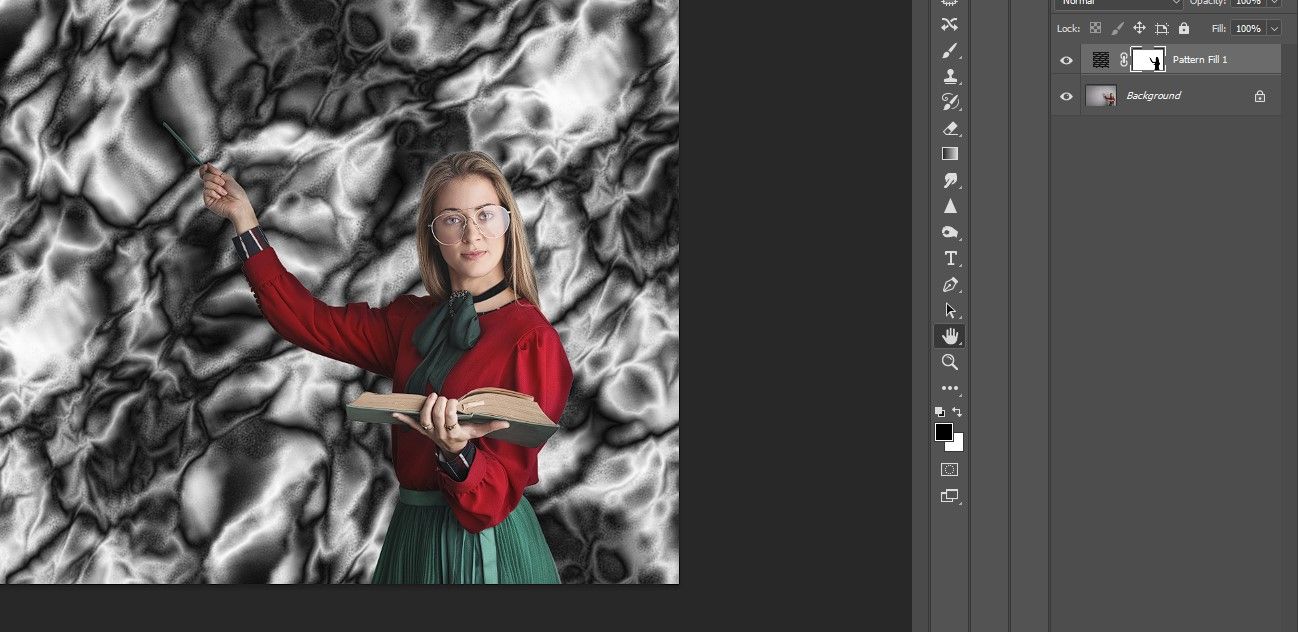
Task: Click the Fill 100% value field
Action: click(x=1248, y=29)
